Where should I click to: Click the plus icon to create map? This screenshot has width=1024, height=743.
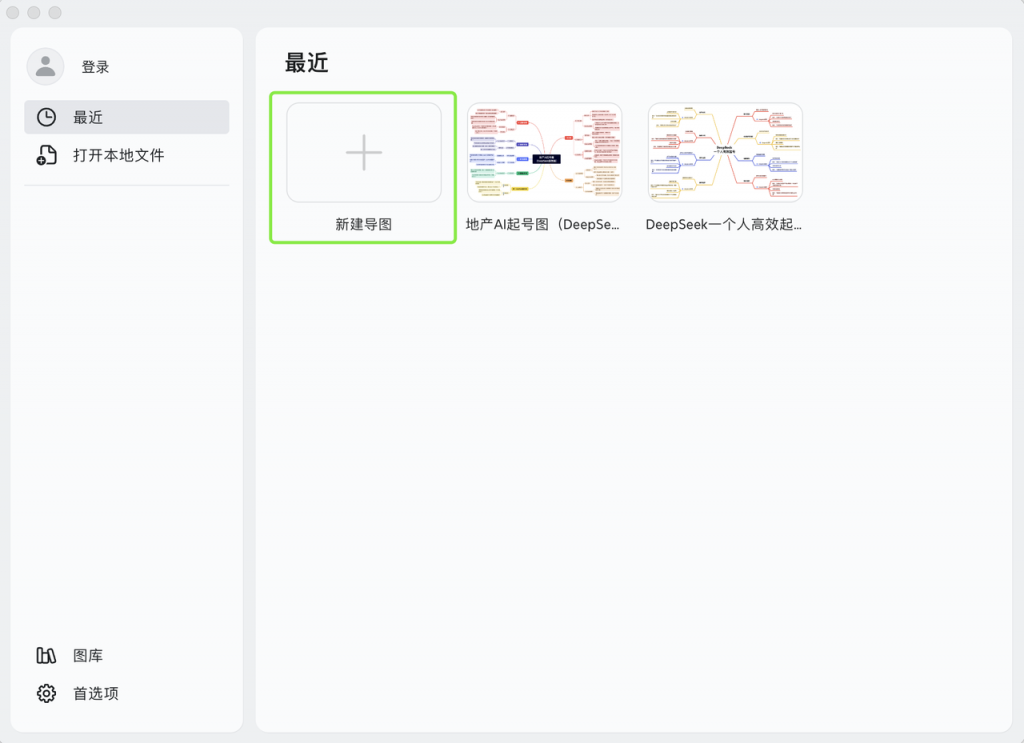364,153
